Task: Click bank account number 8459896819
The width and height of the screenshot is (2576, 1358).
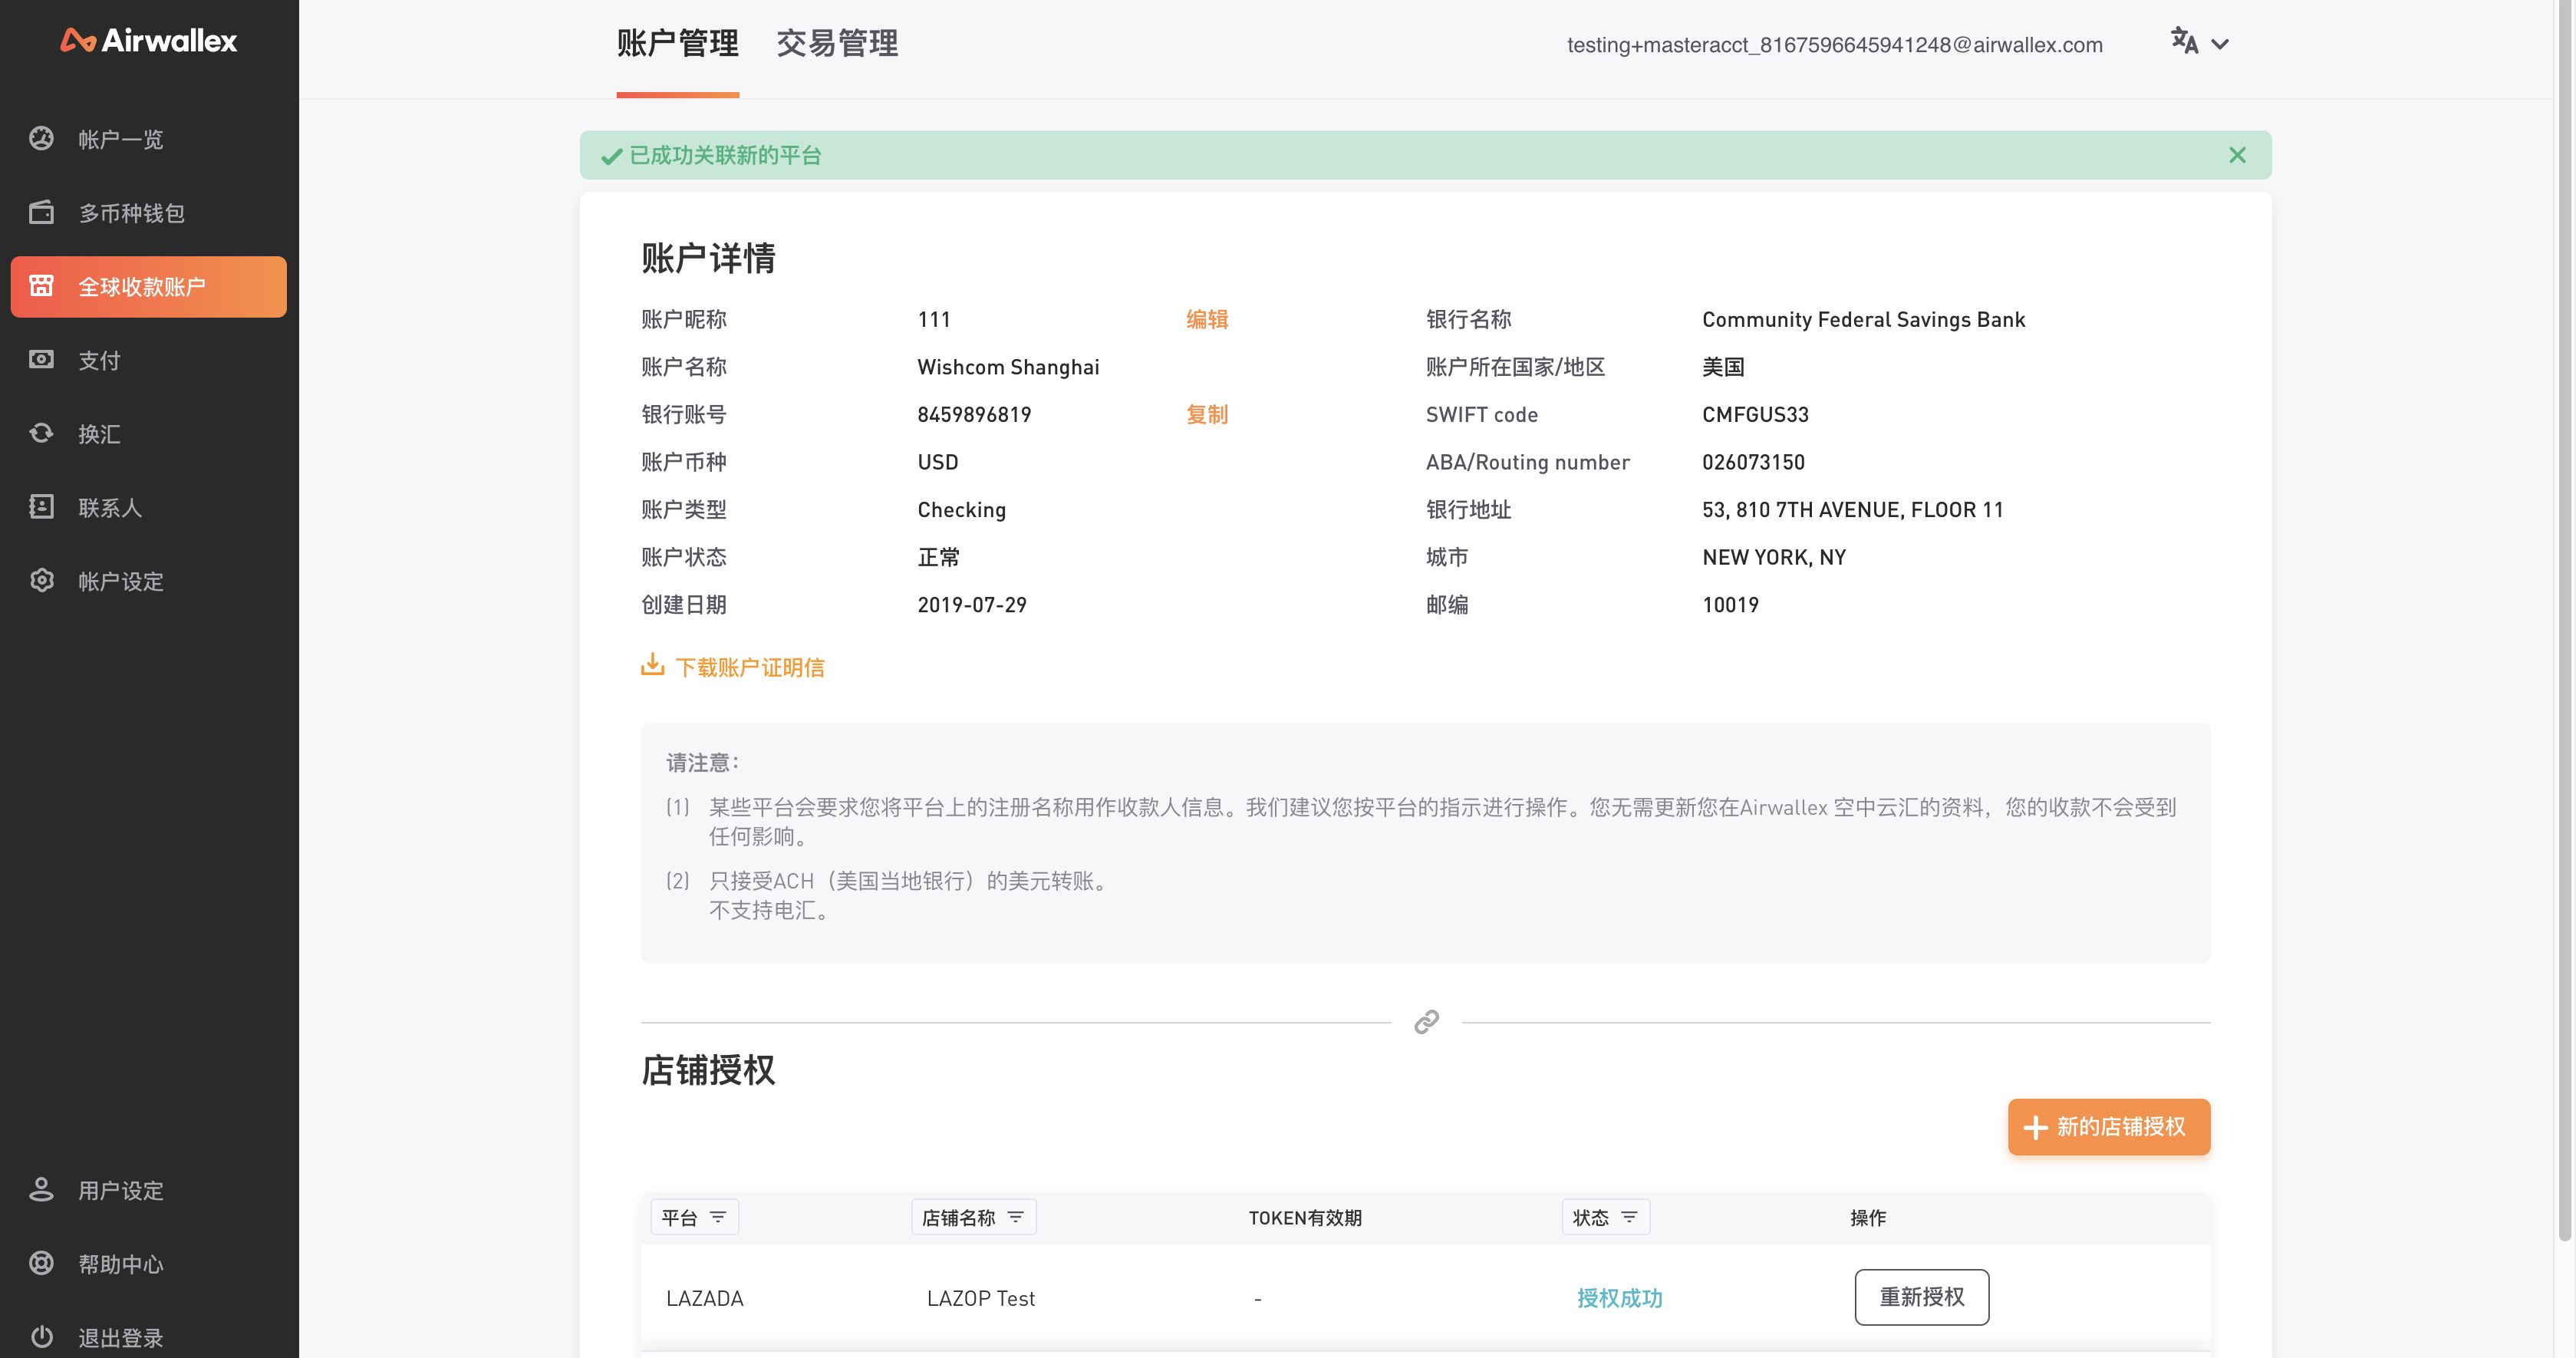Action: click(x=974, y=414)
